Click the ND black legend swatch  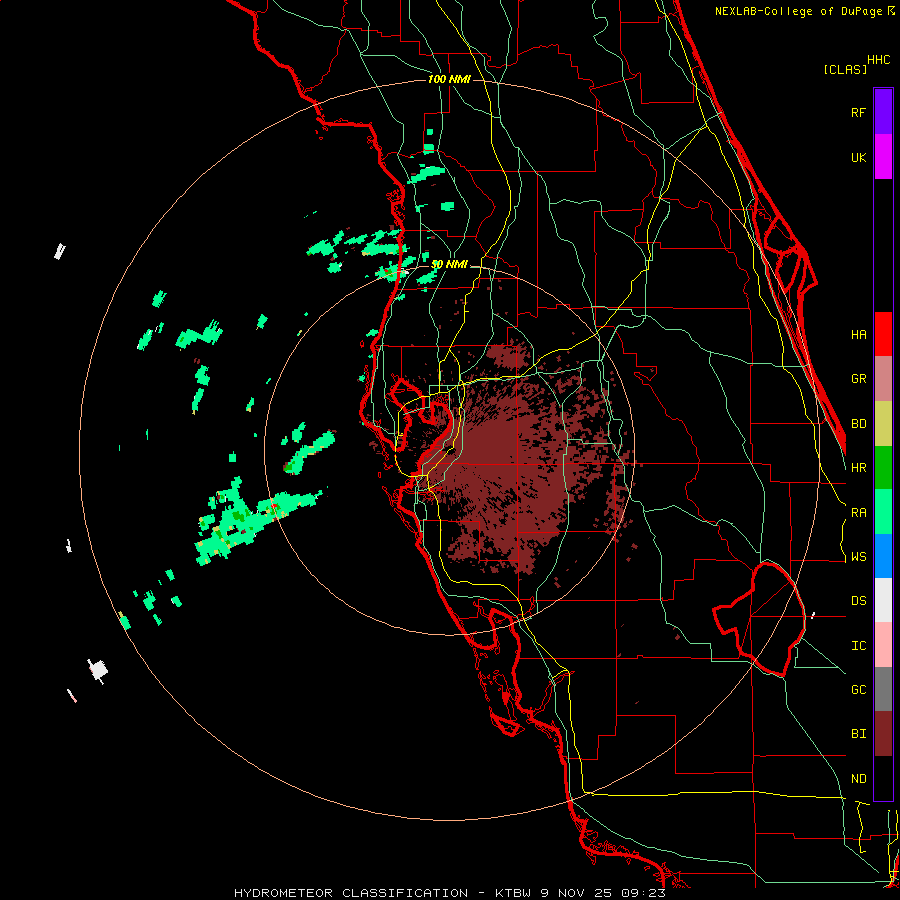(x=883, y=778)
